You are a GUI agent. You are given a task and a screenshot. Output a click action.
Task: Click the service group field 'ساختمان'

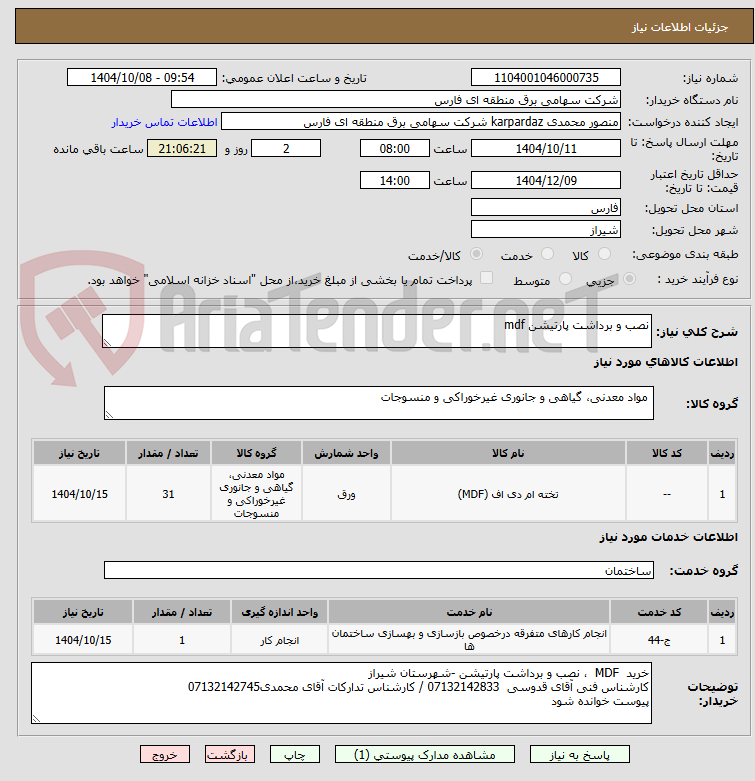coord(378,570)
